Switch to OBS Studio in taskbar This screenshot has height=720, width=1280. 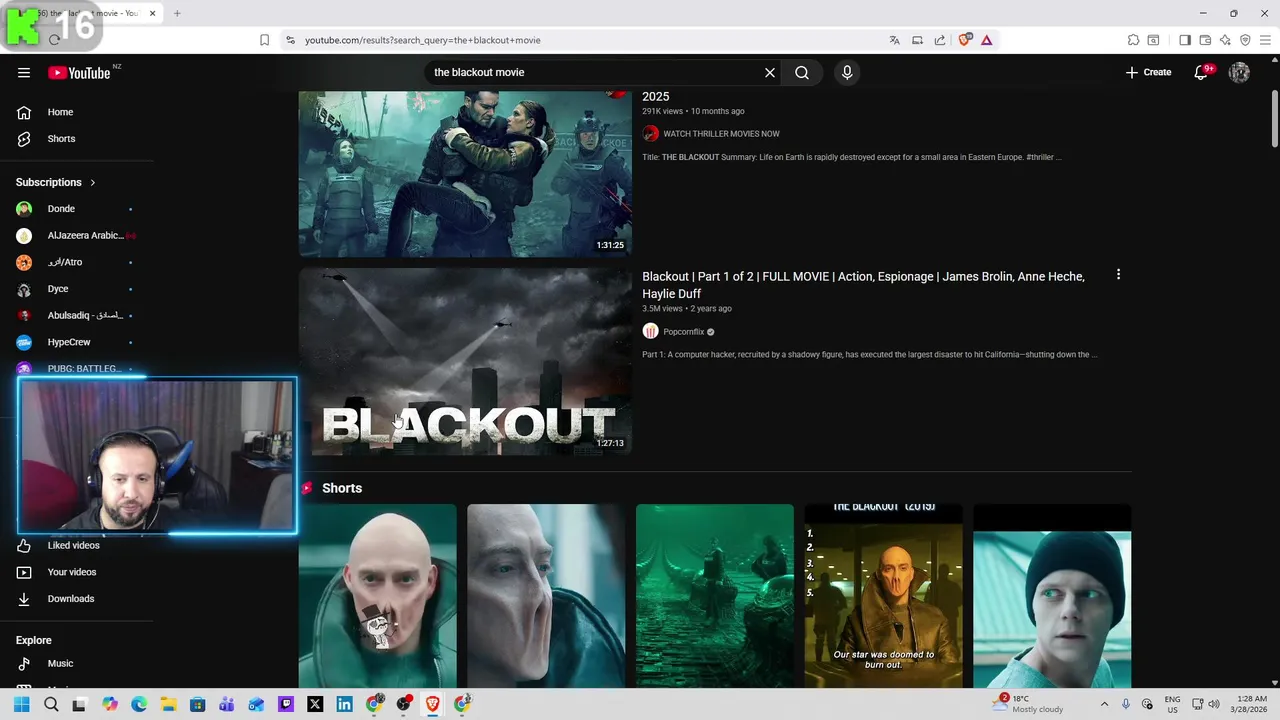(x=403, y=704)
